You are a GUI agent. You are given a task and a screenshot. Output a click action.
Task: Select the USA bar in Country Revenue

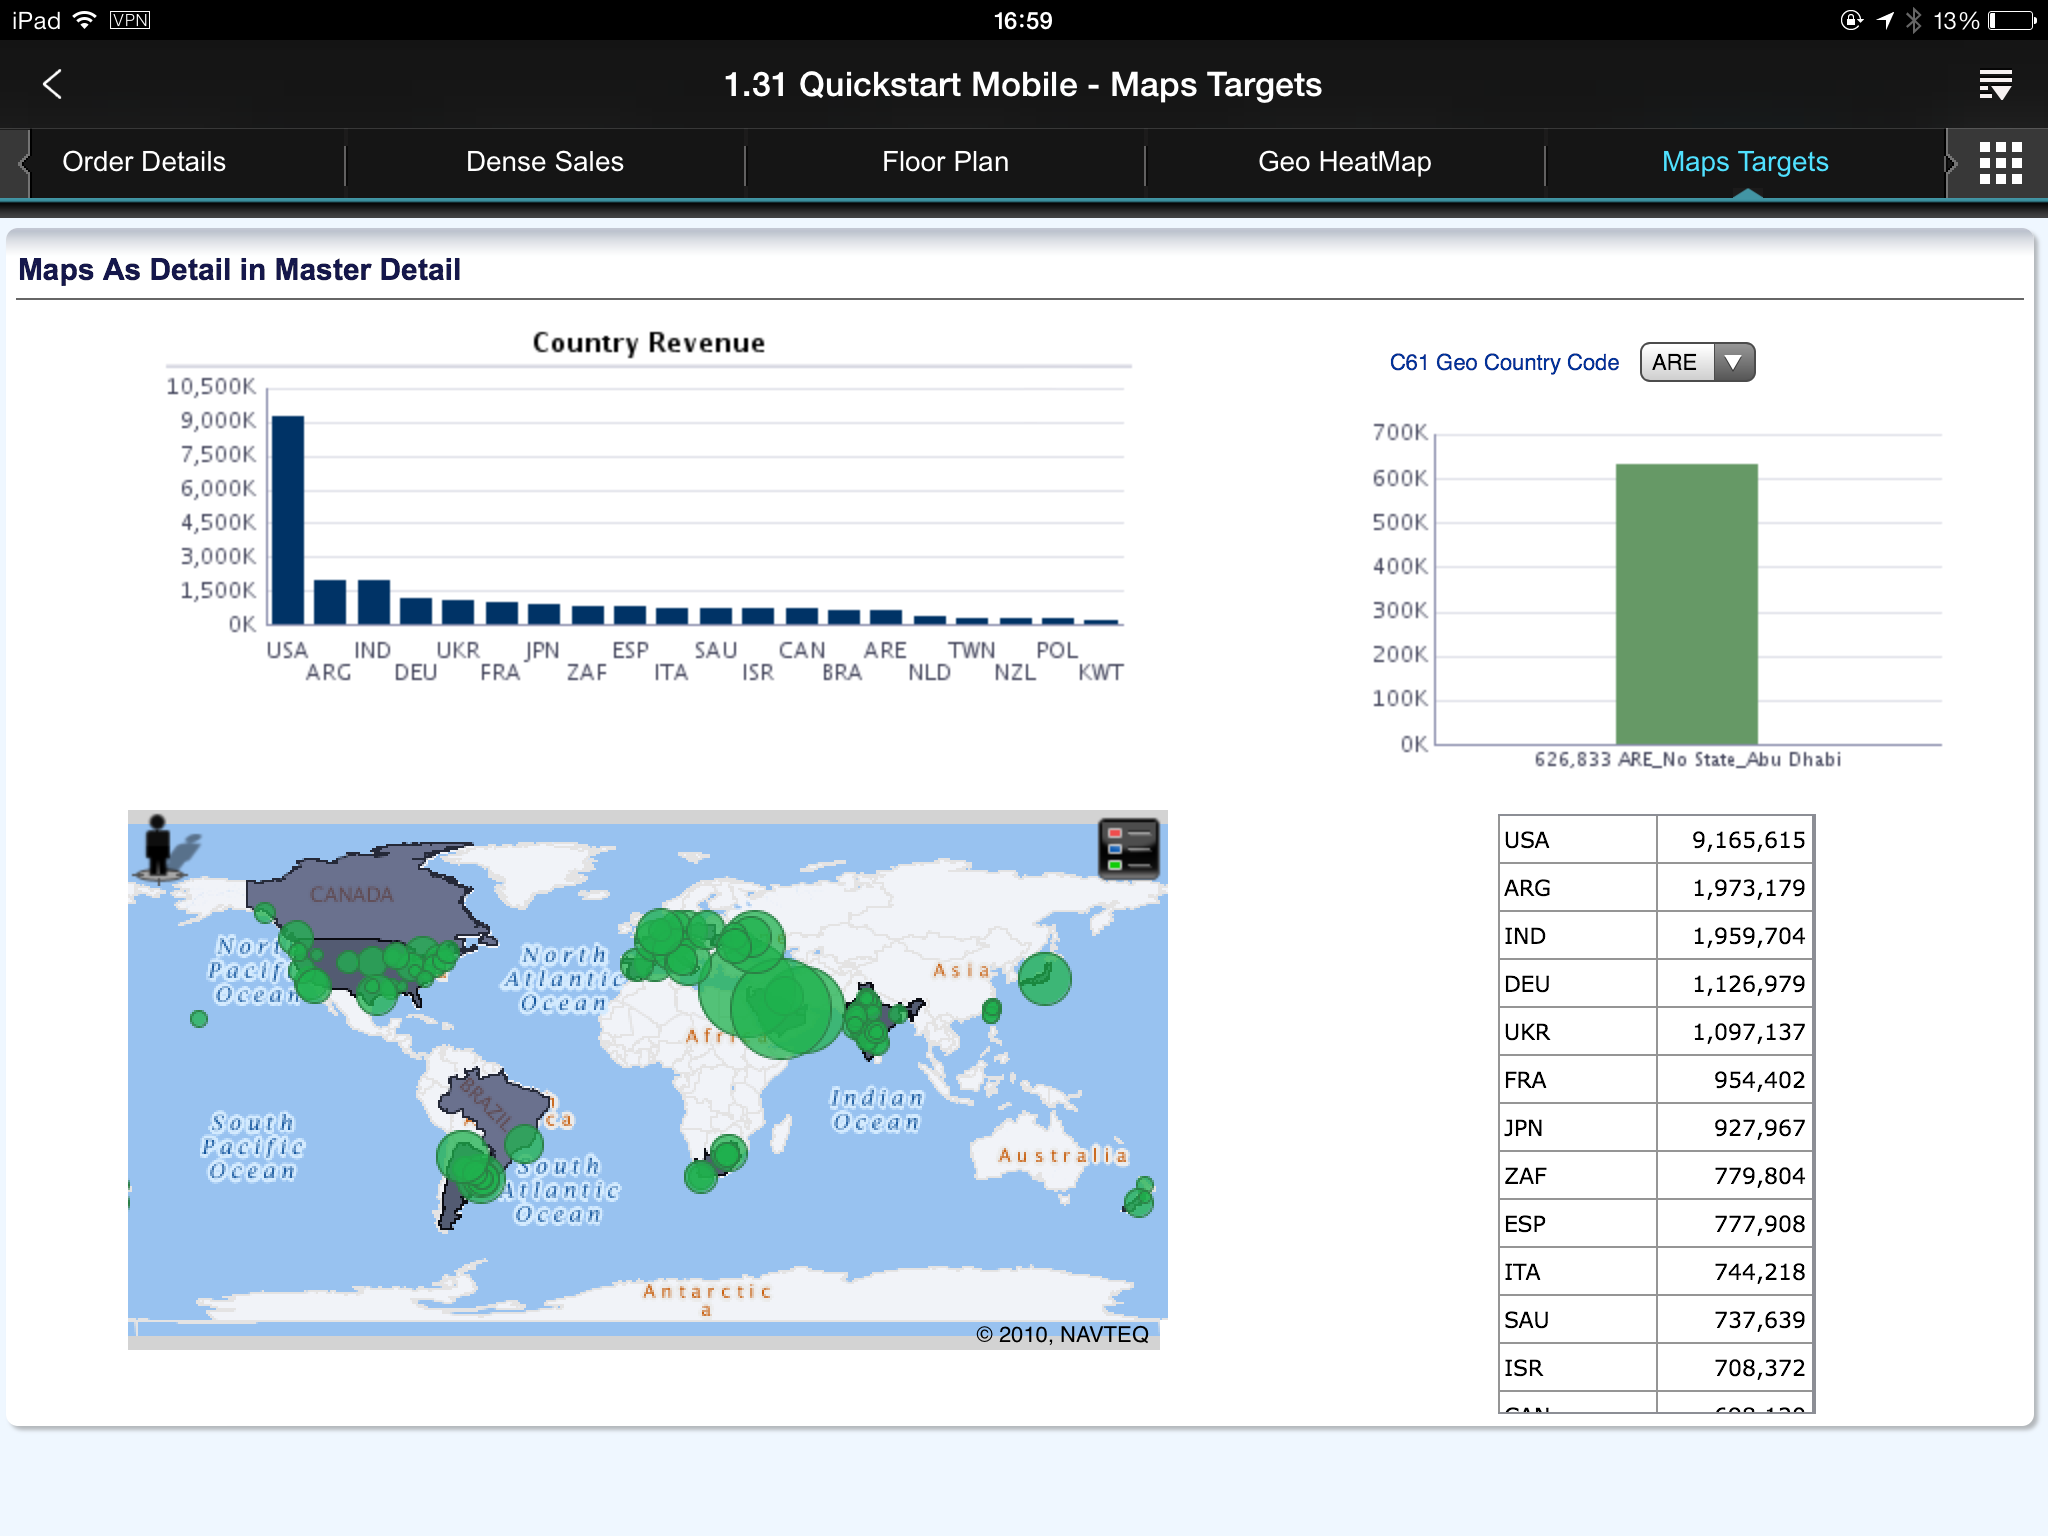point(288,520)
